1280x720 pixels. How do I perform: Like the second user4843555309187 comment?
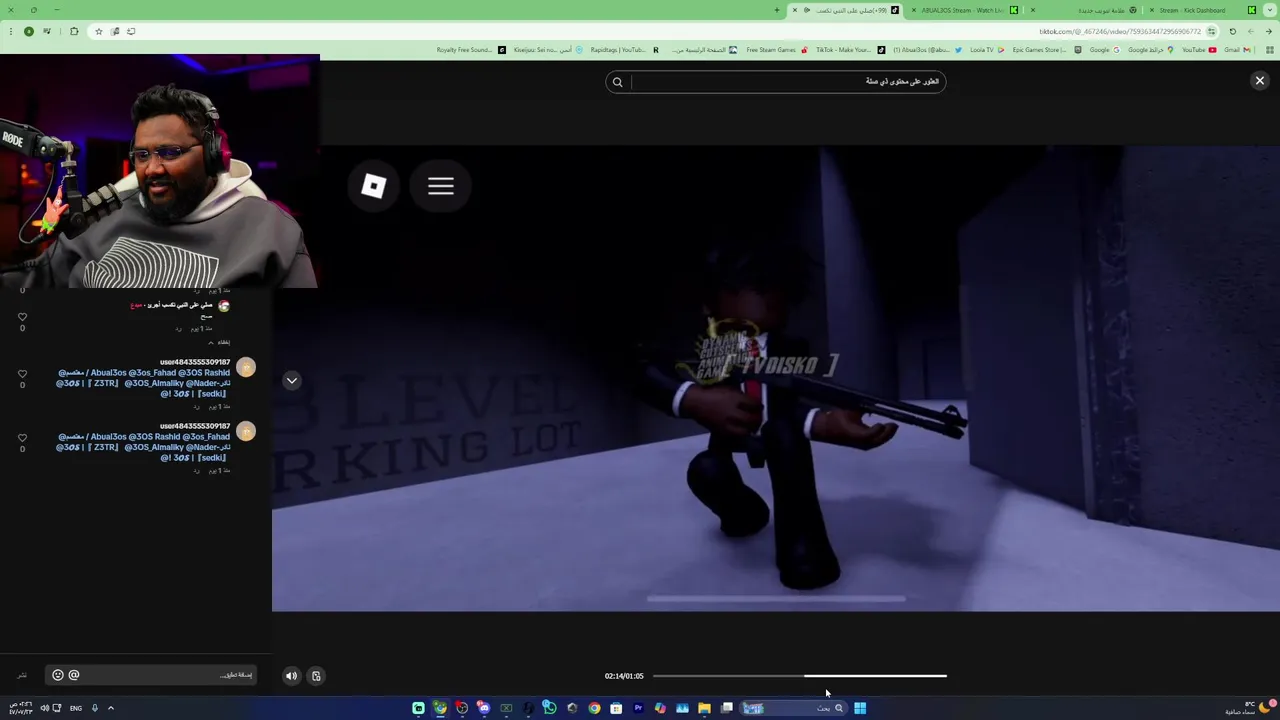(x=22, y=438)
